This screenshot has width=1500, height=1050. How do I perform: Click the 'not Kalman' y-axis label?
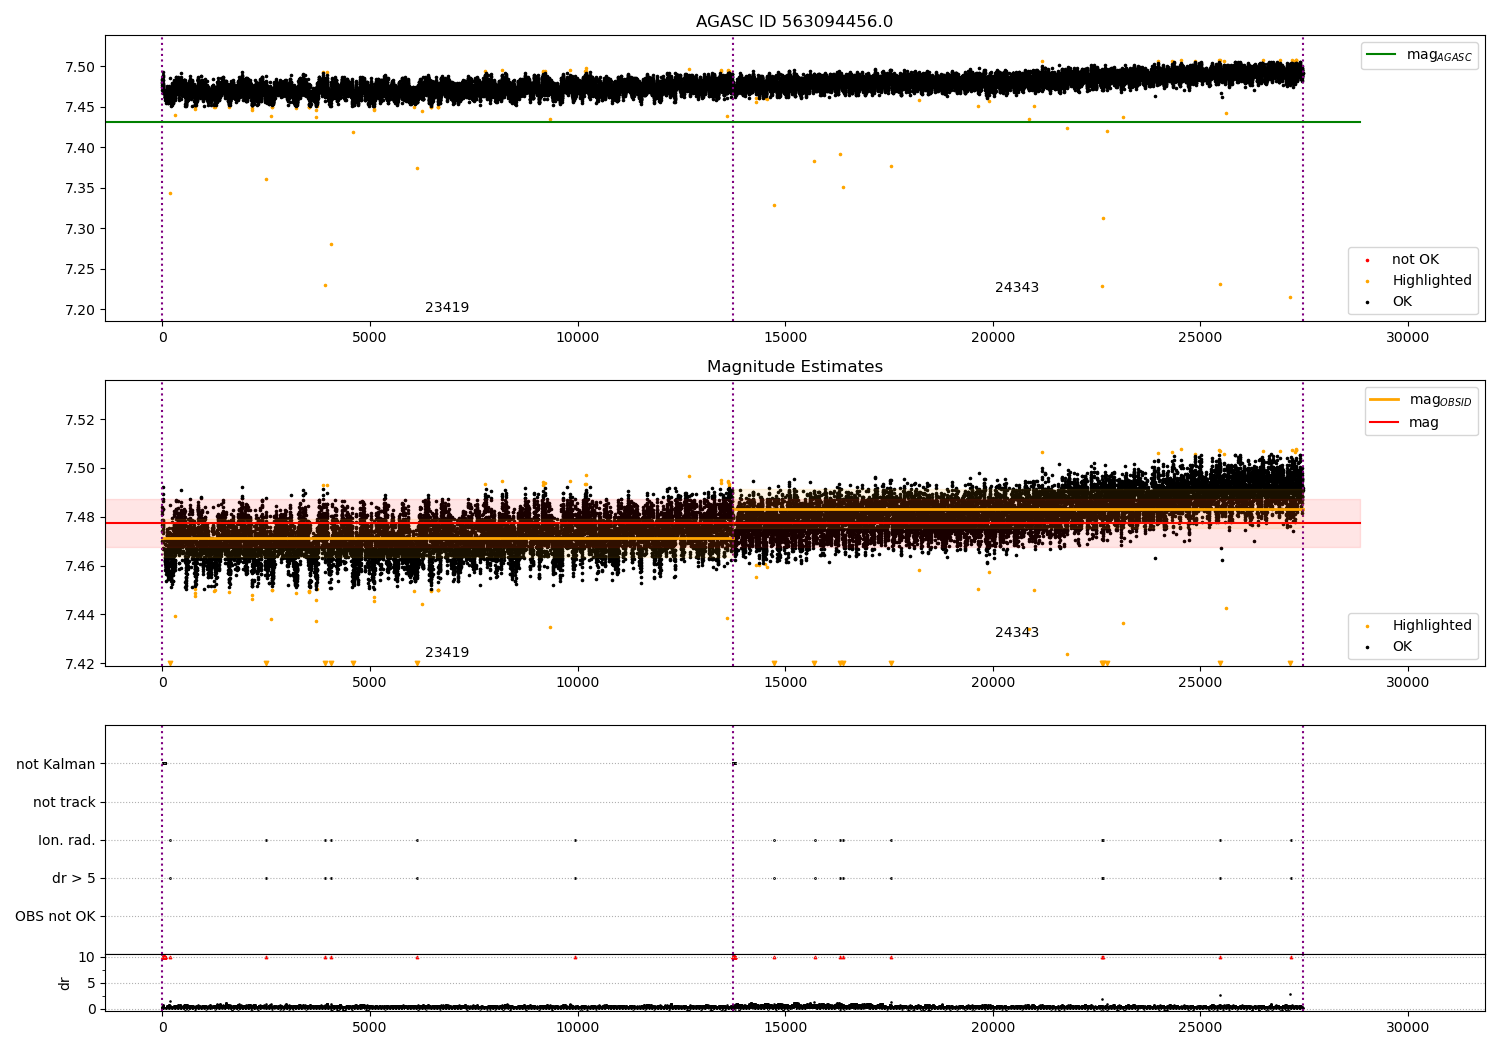click(x=56, y=765)
